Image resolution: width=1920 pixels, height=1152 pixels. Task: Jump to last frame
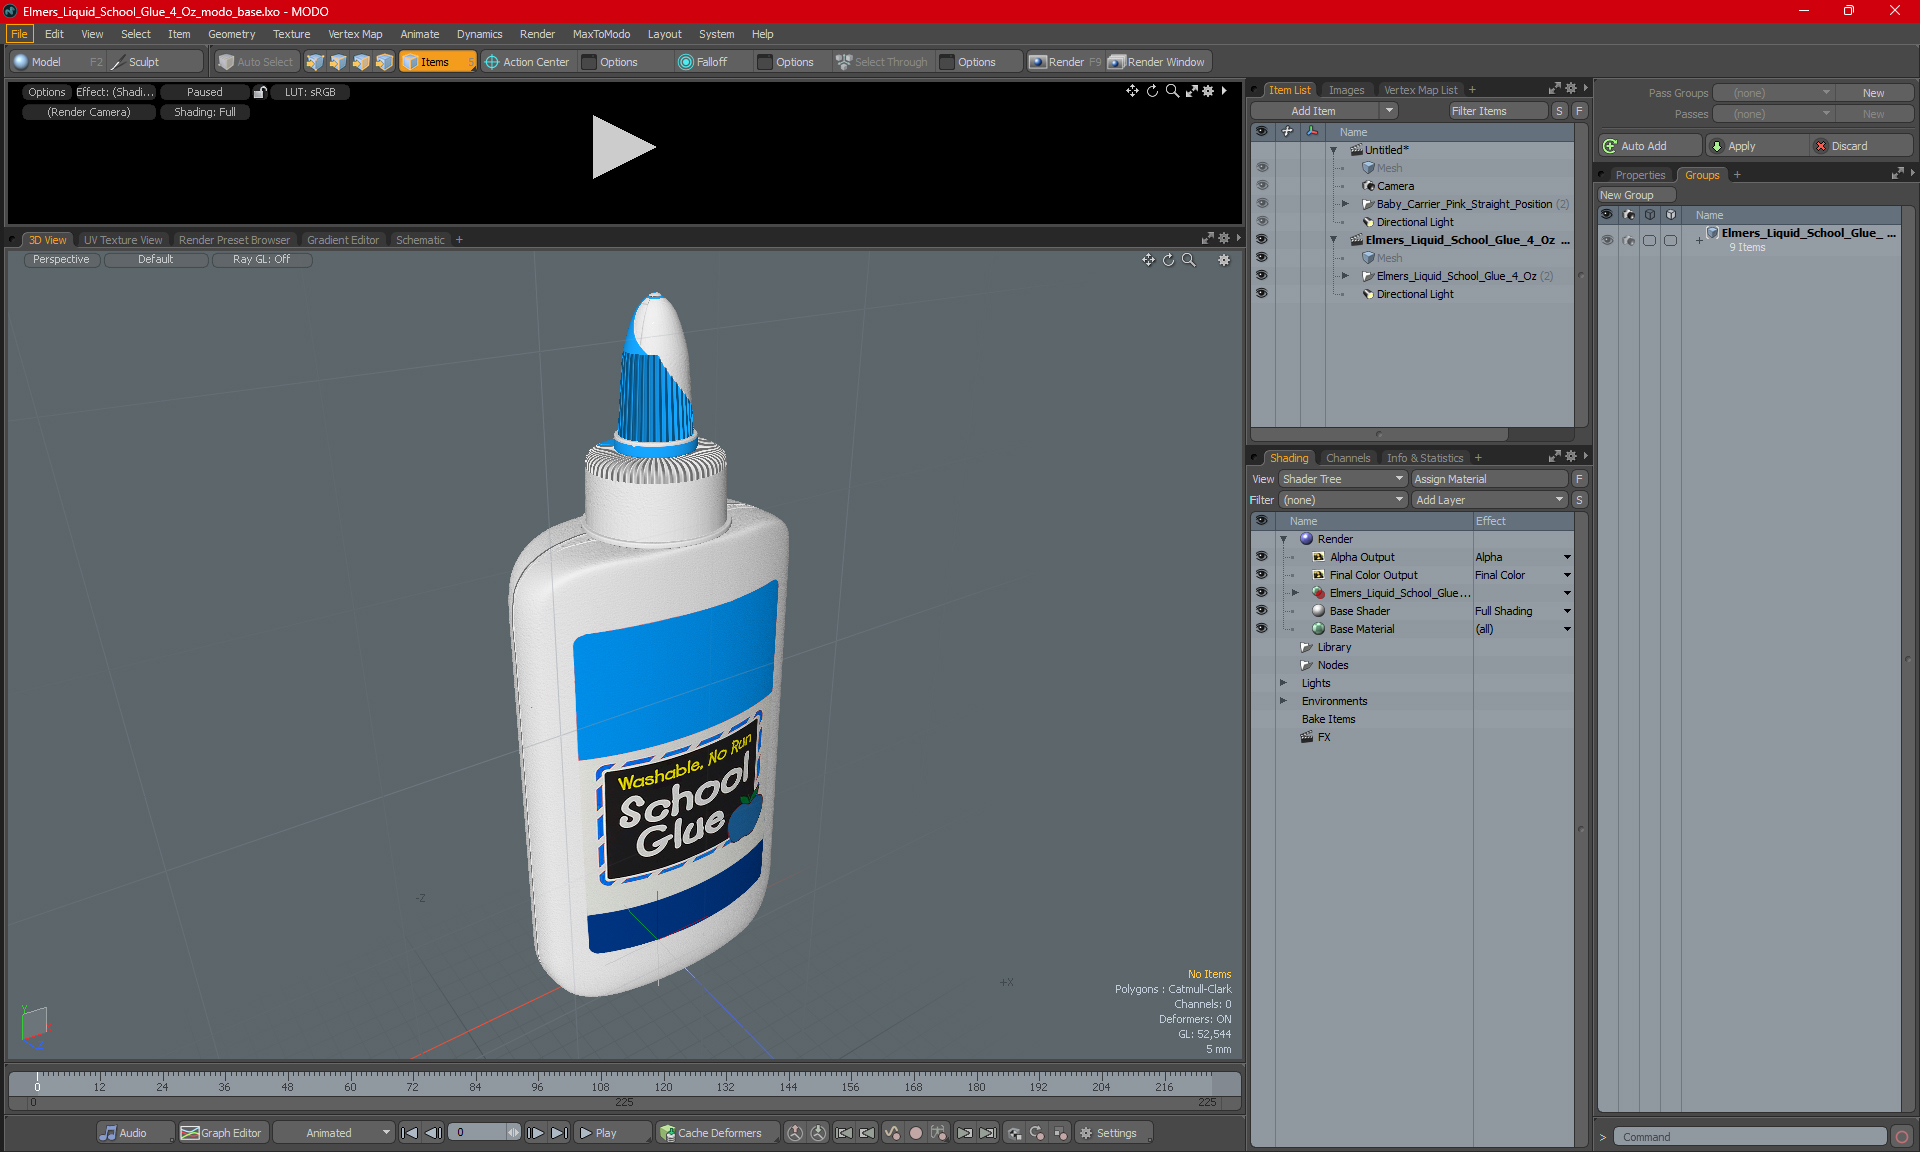pyautogui.click(x=559, y=1133)
